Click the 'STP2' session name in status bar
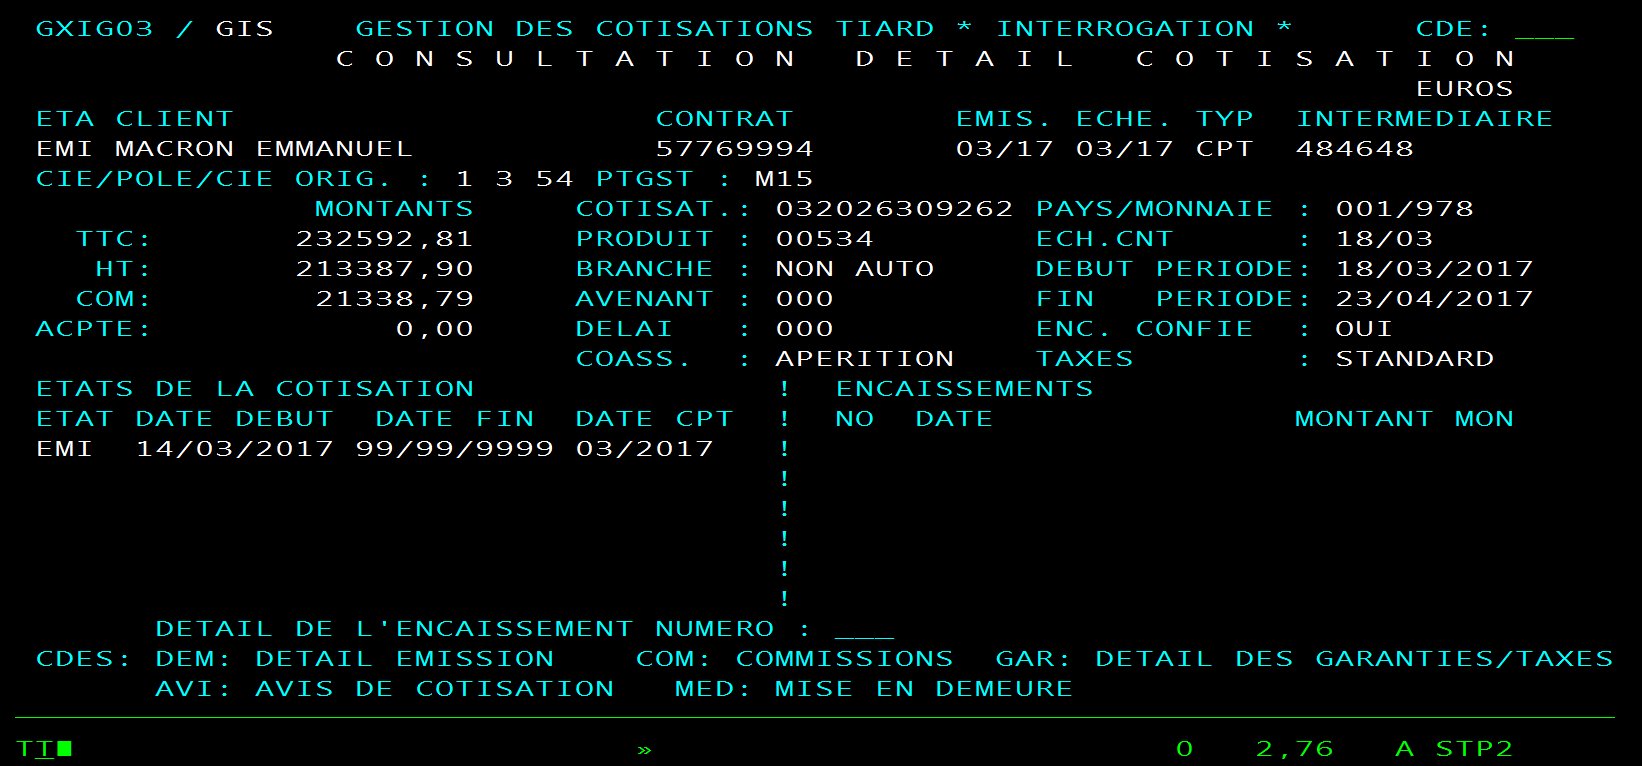Viewport: 1642px width, 766px height. click(x=1474, y=749)
